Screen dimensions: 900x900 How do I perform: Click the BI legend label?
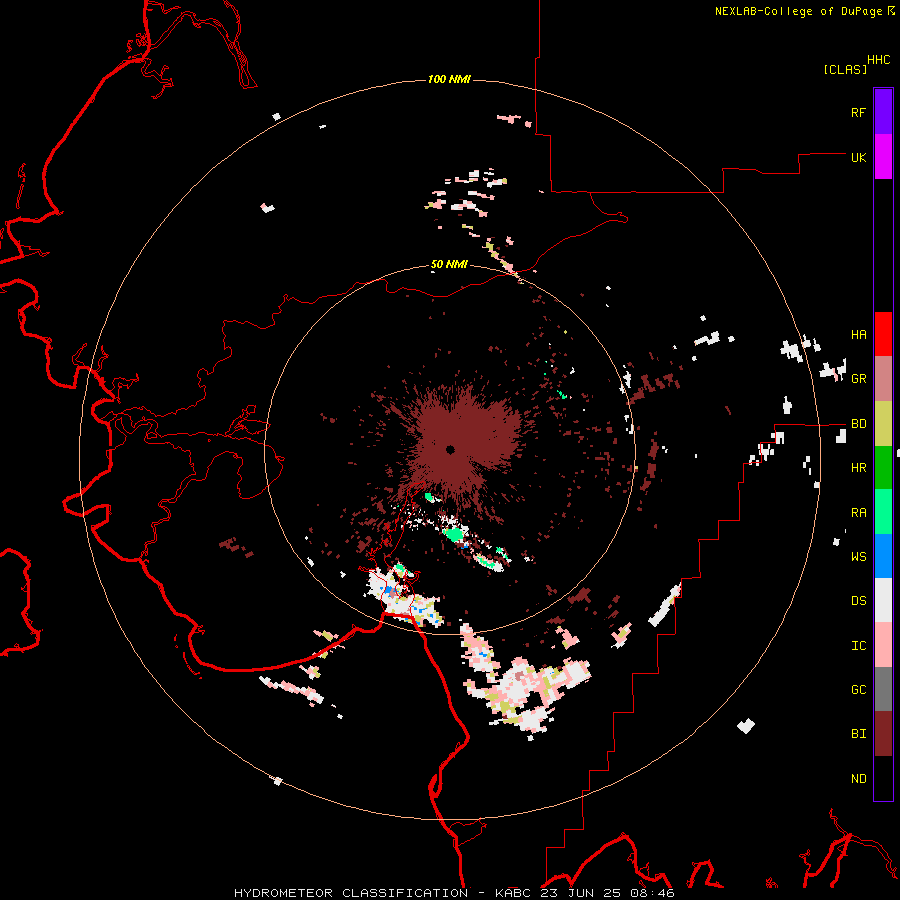click(x=858, y=734)
